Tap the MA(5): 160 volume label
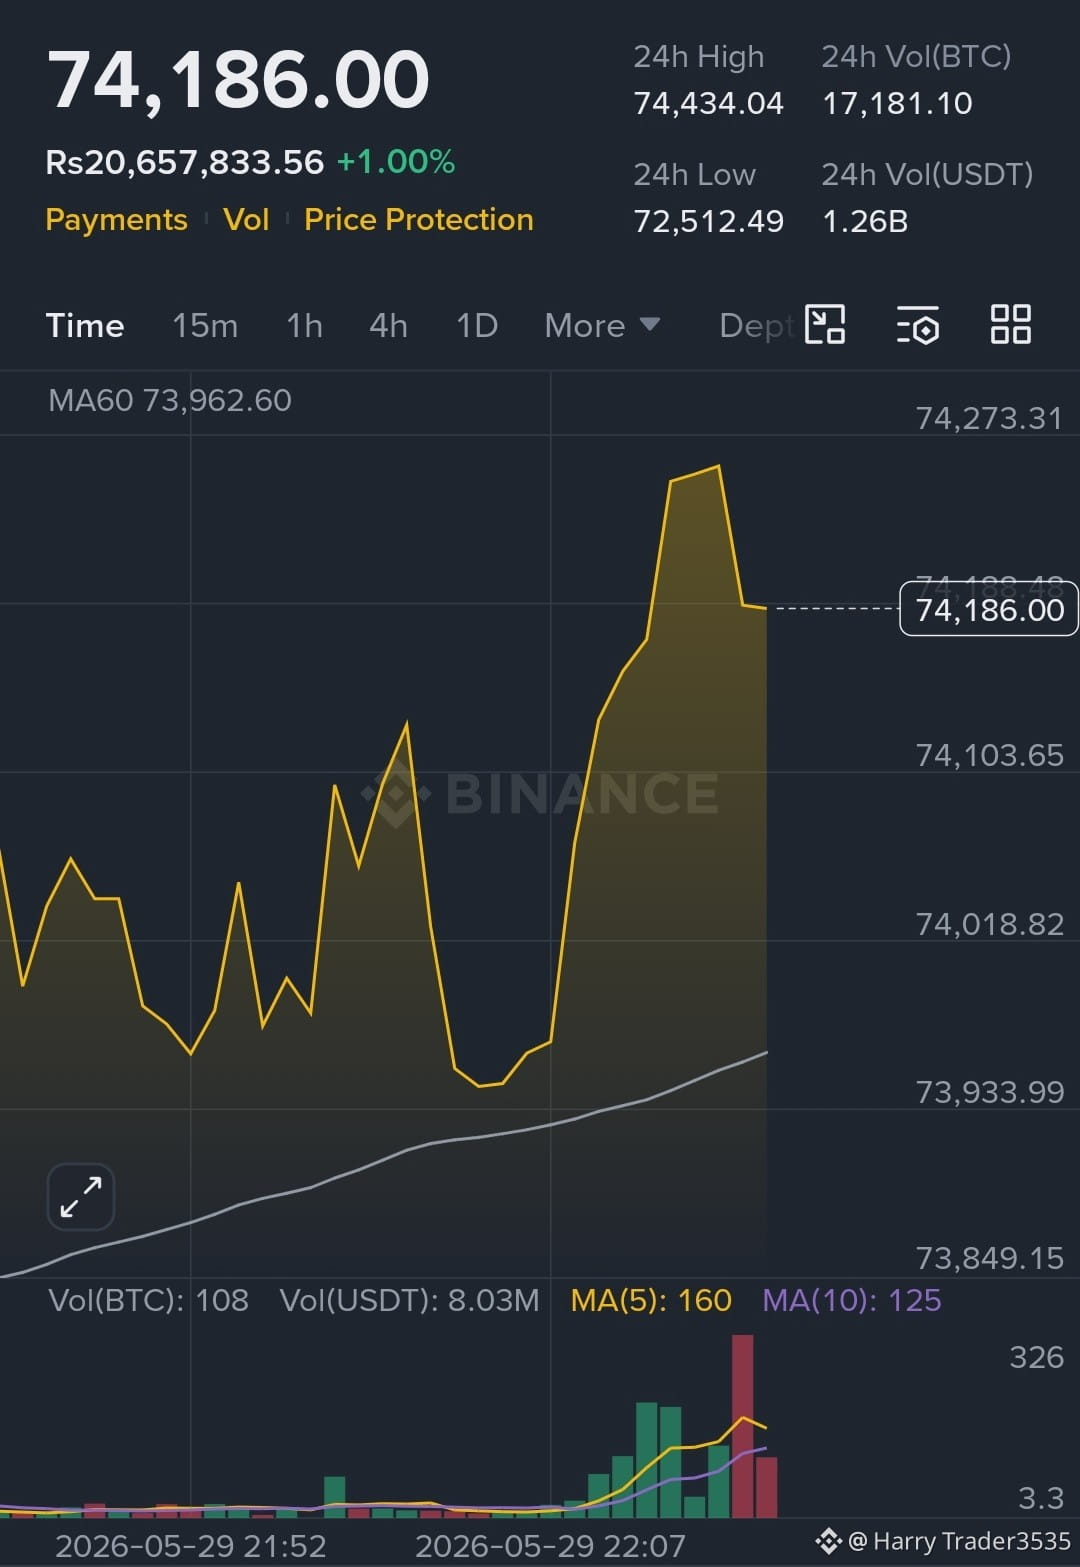The image size is (1080, 1567). tap(651, 1300)
